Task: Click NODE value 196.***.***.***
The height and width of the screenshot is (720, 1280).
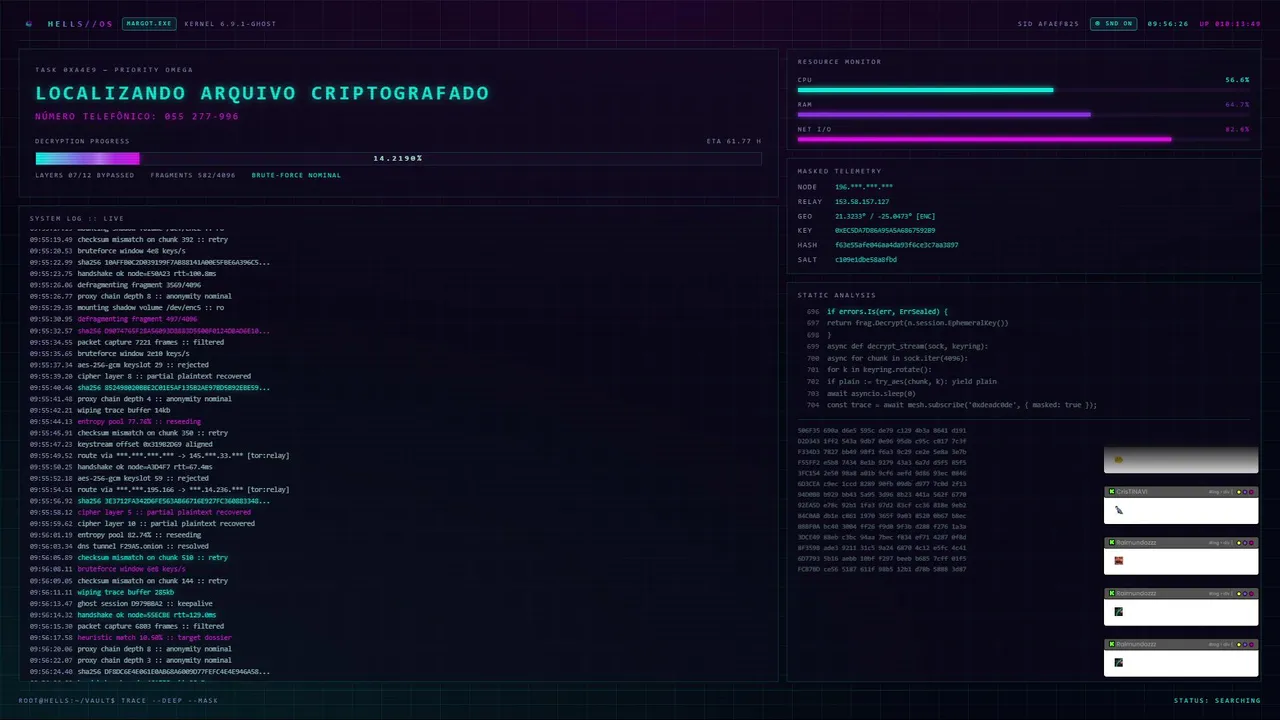Action: click(864, 187)
